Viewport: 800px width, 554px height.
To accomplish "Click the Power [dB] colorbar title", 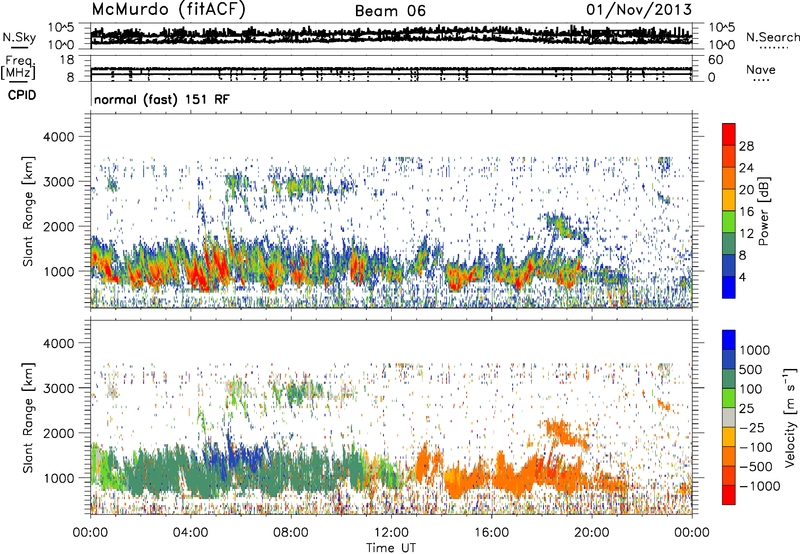I will 763,211.
